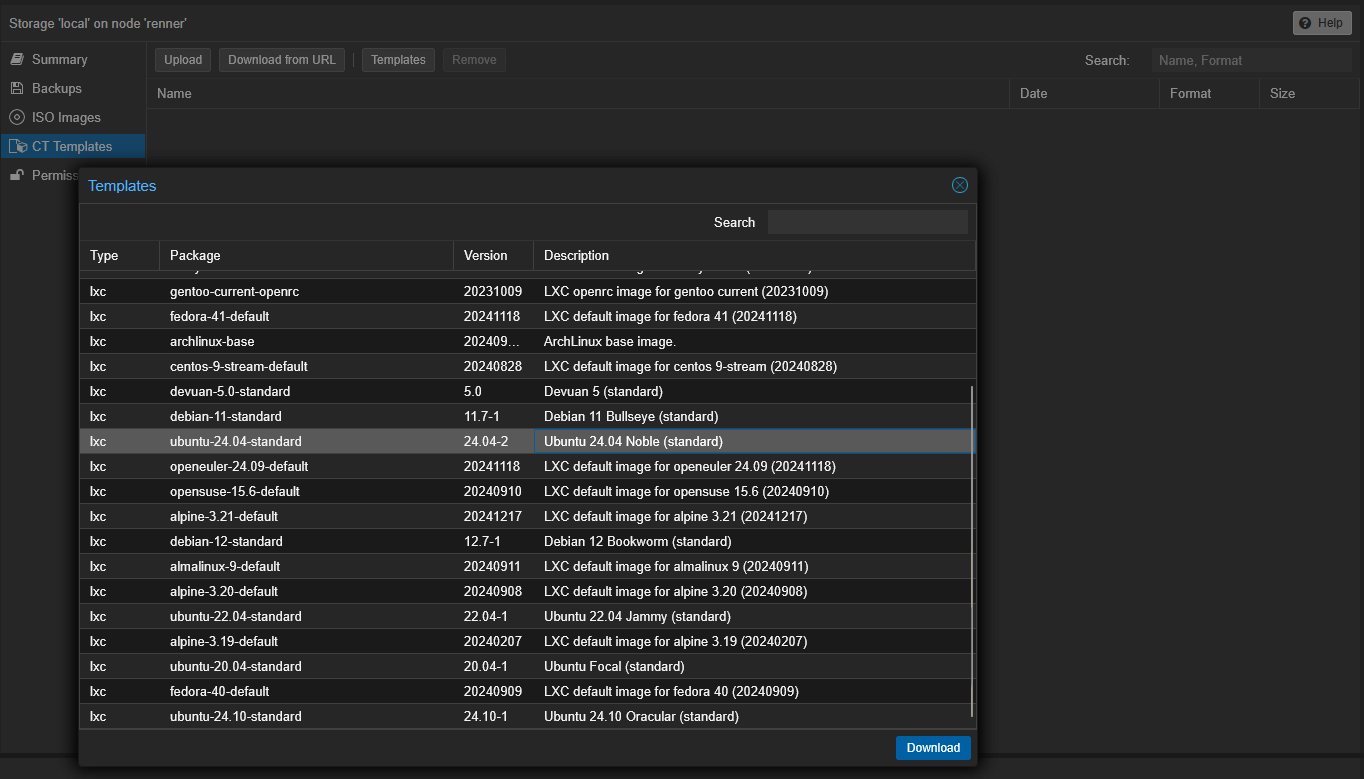Click the Help button
The width and height of the screenshot is (1364, 779).
[x=1321, y=23]
